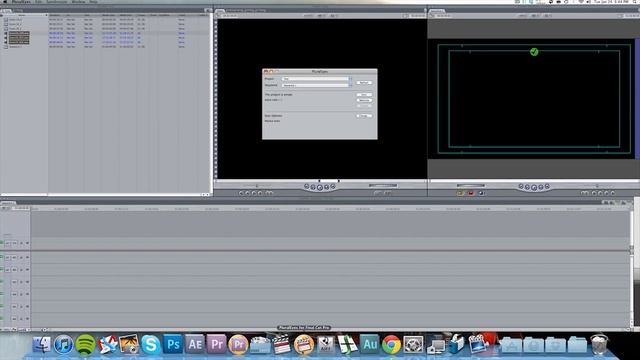Go to next edit in Canvas transport
The height and width of the screenshot is (360, 640).
pos(547,187)
